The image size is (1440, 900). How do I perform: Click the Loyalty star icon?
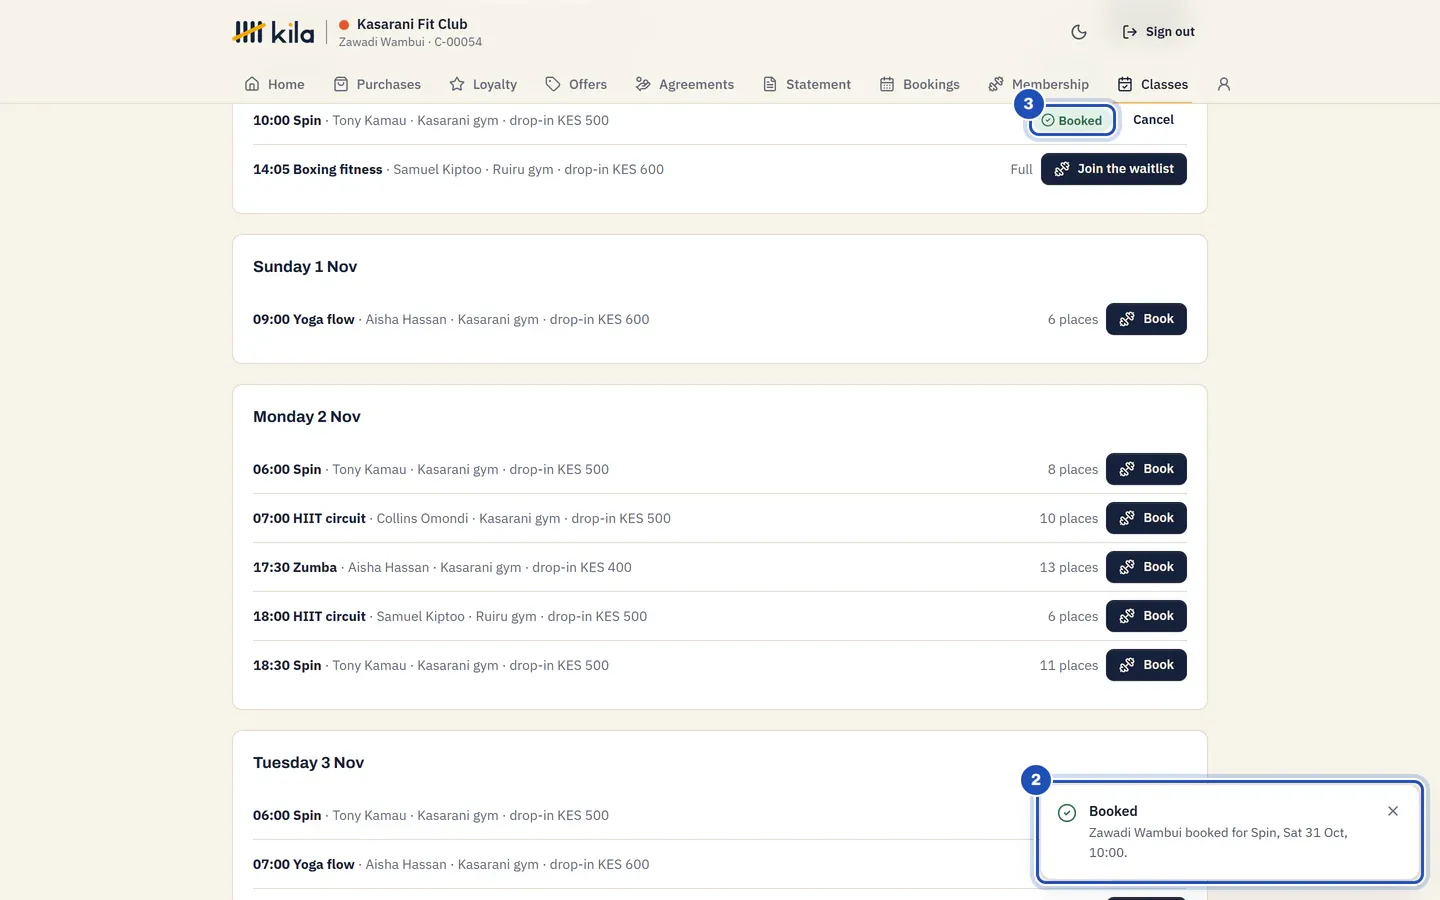tap(457, 84)
